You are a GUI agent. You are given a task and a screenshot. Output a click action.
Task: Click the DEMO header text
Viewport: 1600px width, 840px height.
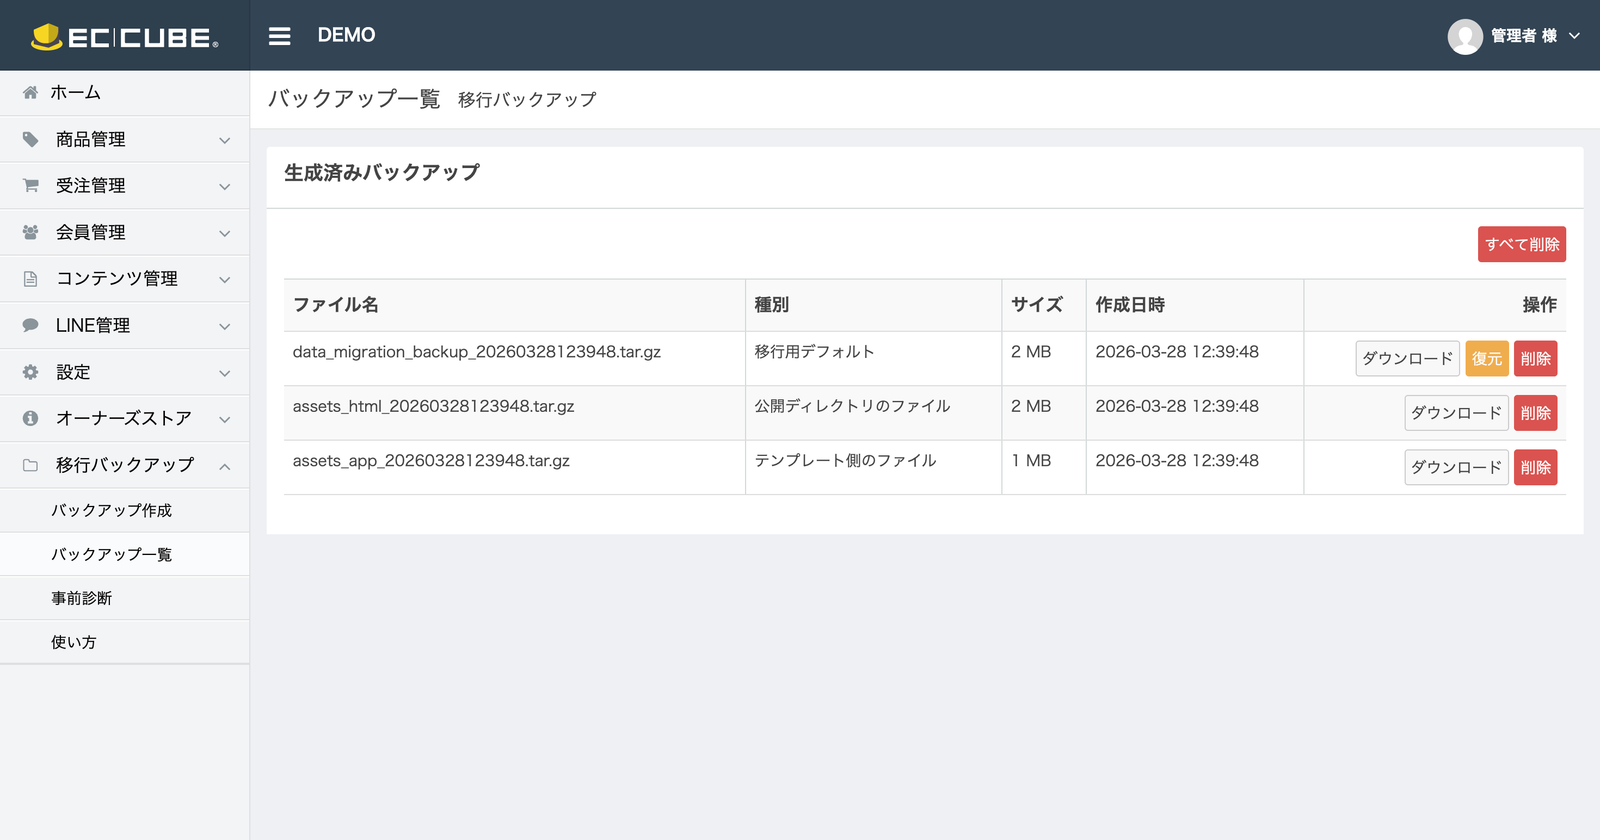(346, 35)
